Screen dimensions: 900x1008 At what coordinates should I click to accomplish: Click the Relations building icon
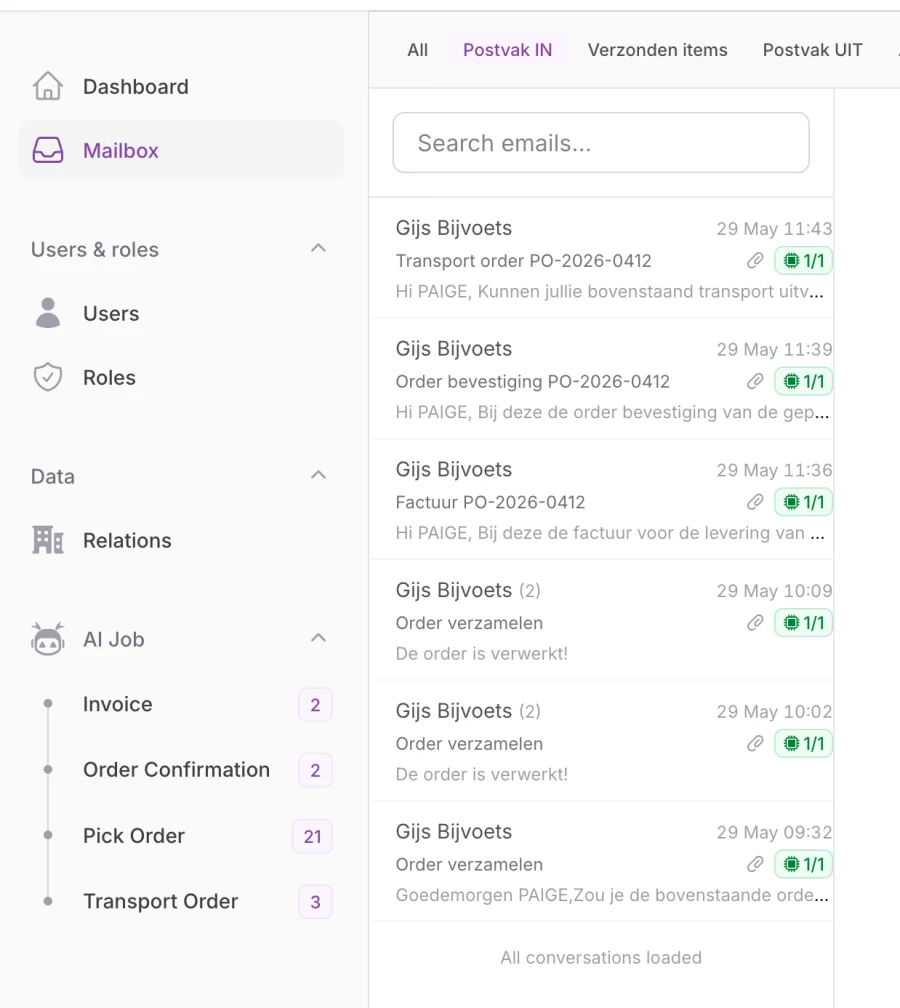[x=48, y=540]
